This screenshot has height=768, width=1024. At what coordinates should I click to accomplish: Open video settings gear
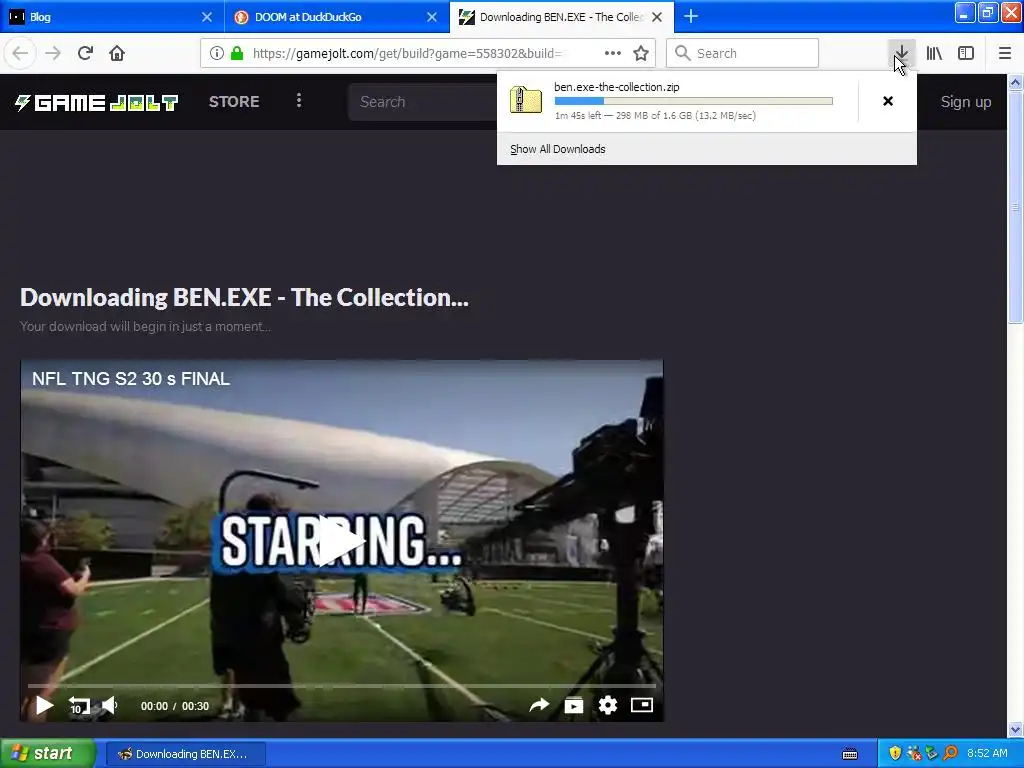[607, 705]
